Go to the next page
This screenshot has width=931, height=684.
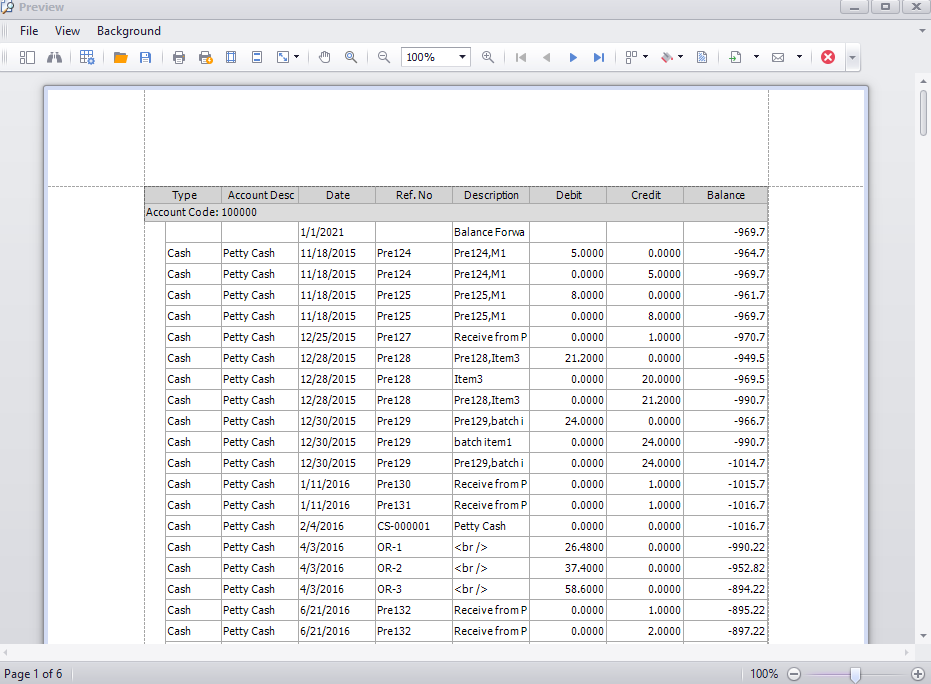[573, 58]
